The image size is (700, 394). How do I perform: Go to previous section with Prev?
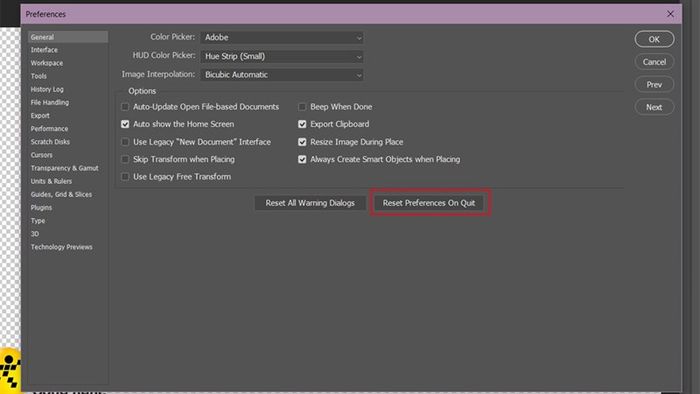click(x=654, y=84)
